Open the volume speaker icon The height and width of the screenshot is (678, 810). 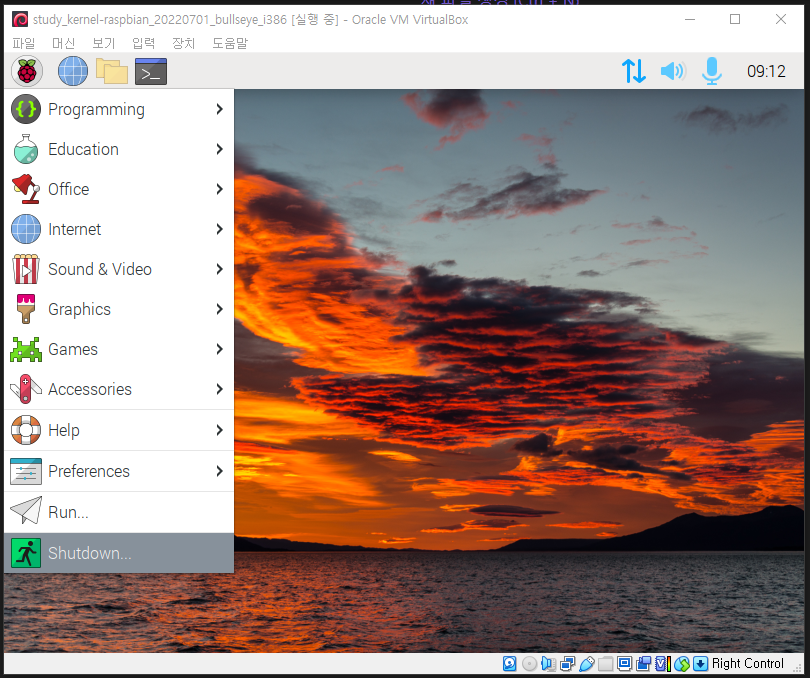pyautogui.click(x=672, y=71)
